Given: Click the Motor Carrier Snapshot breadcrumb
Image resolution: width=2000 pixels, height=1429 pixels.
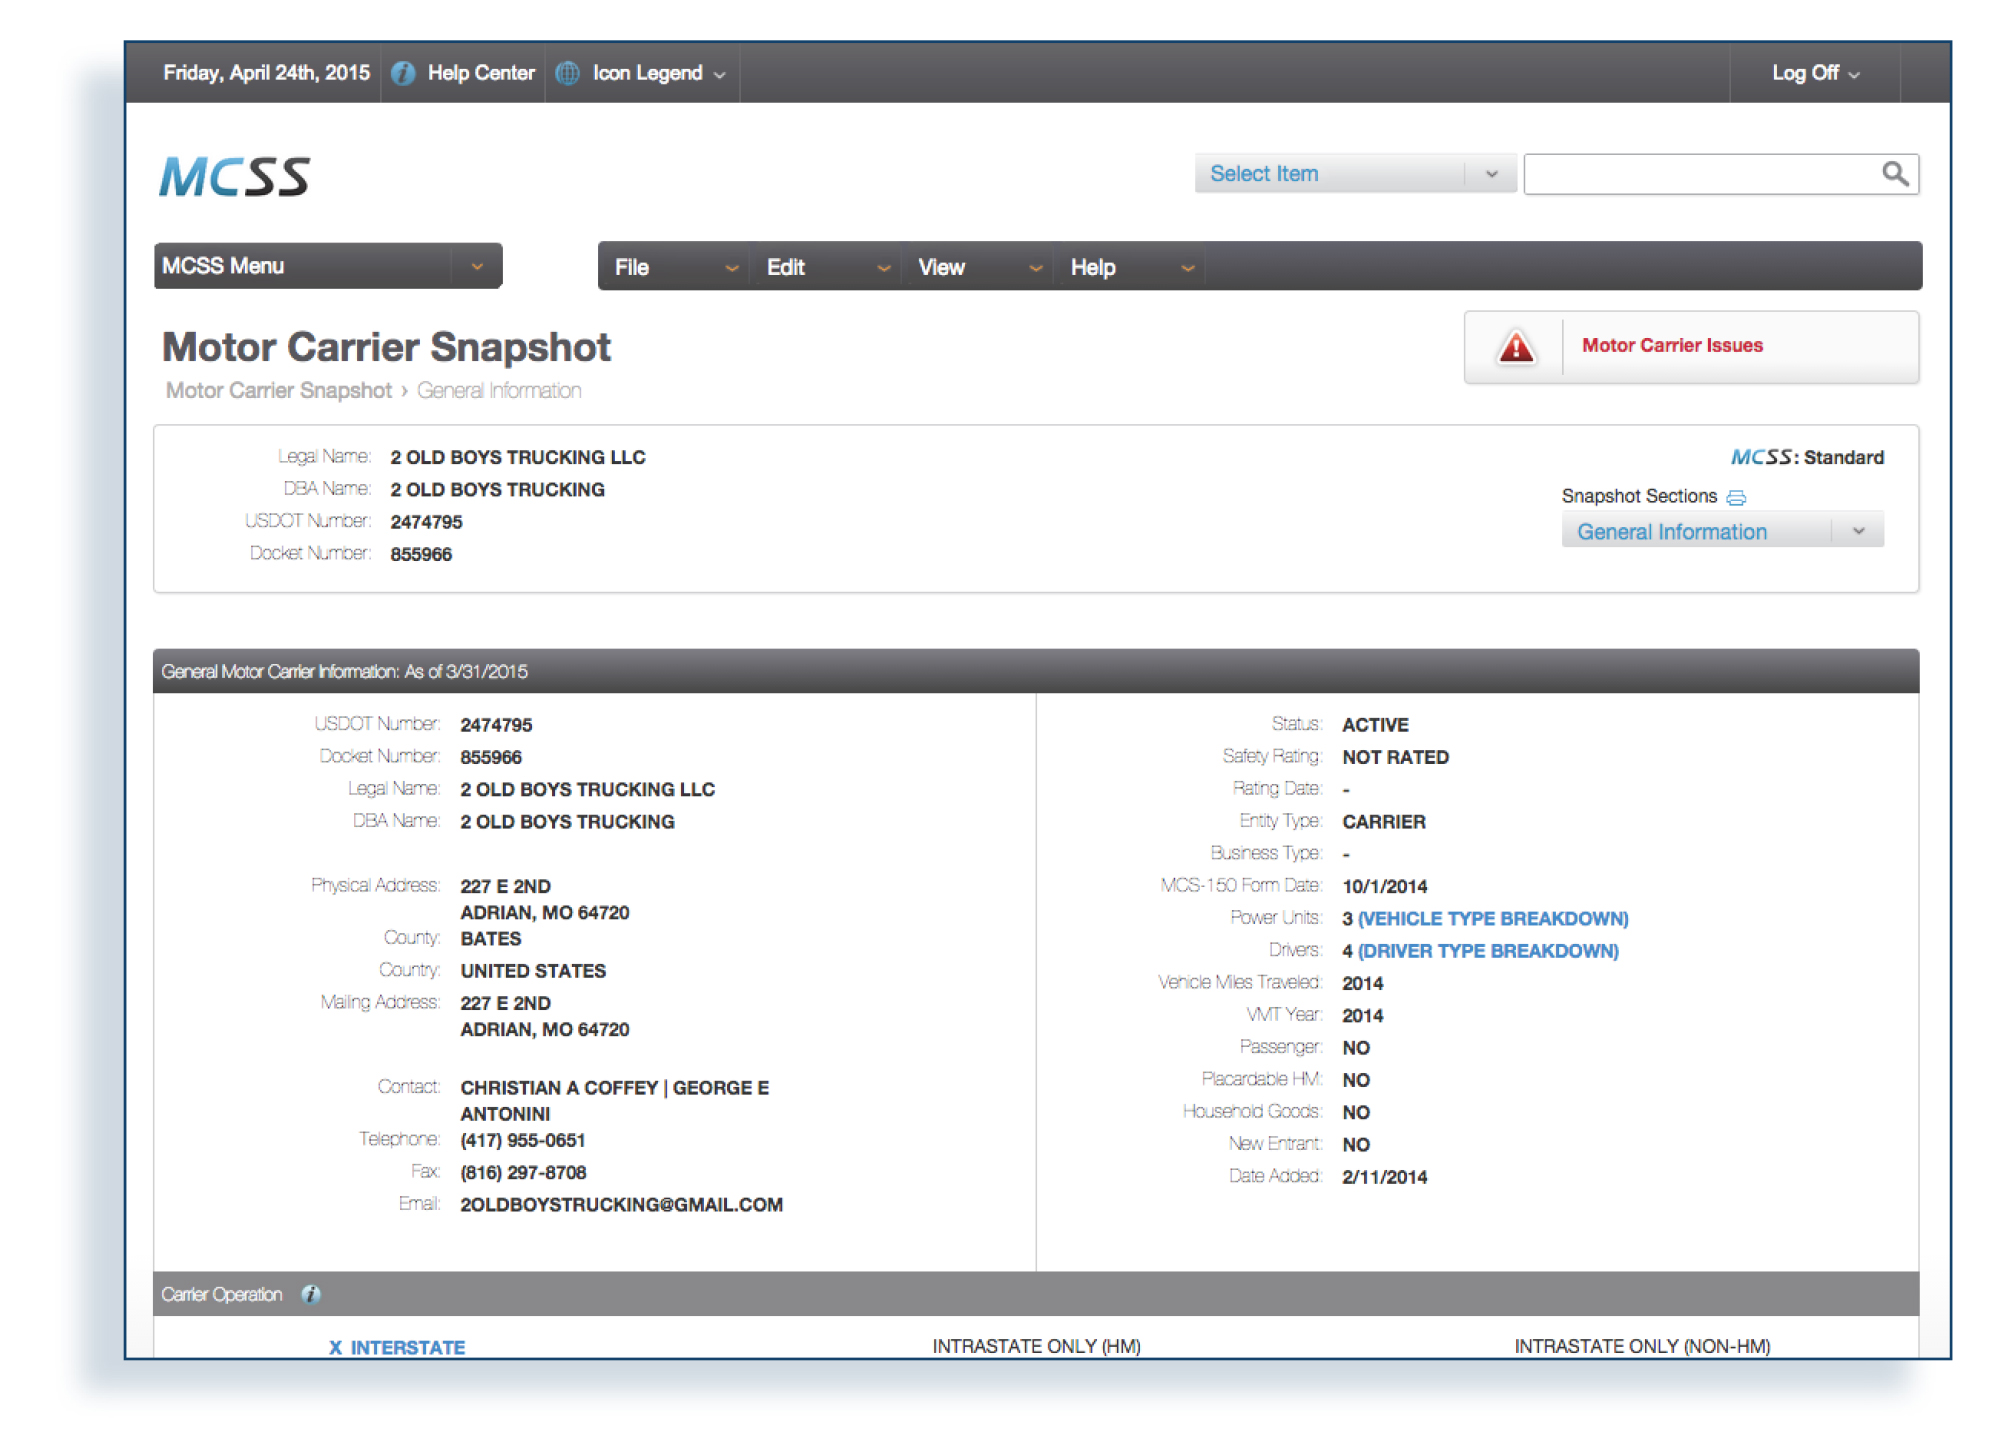Looking at the screenshot, I should pyautogui.click(x=278, y=390).
